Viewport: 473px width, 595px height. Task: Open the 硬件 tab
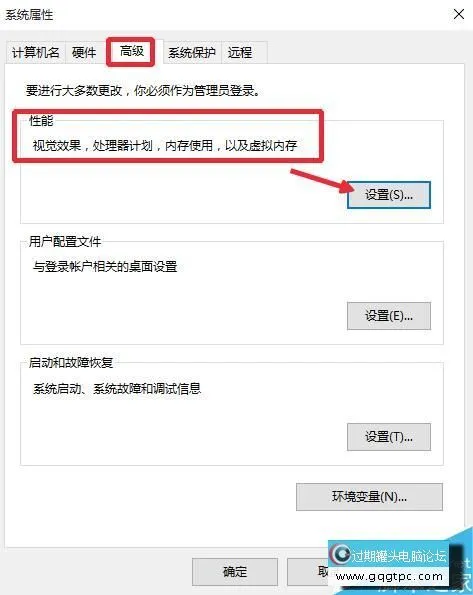point(84,52)
